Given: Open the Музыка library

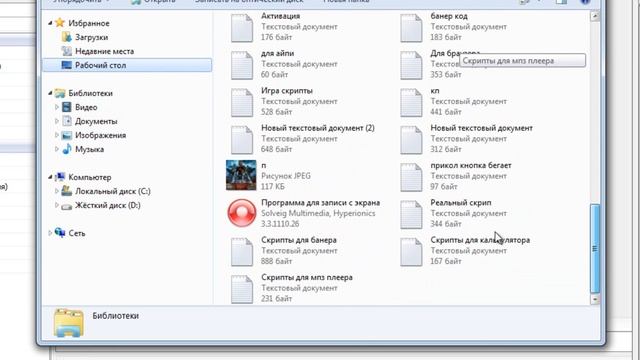Looking at the screenshot, I should pos(89,149).
